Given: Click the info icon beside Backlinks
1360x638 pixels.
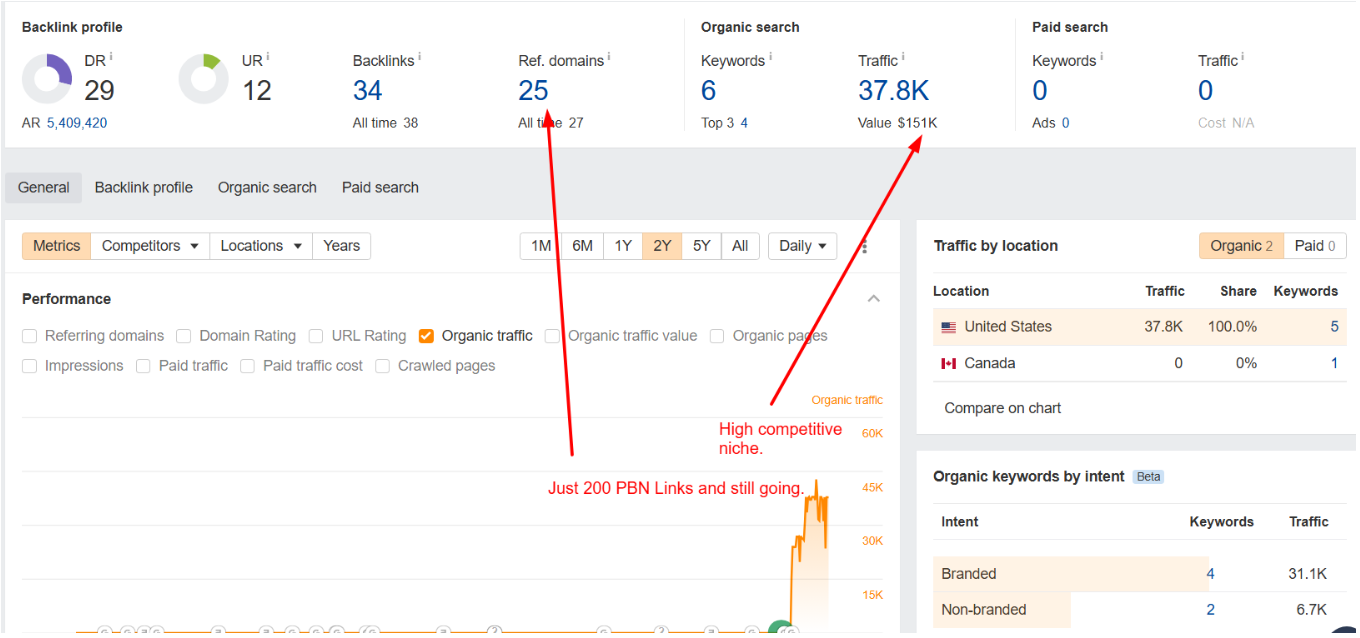Looking at the screenshot, I should pos(419,57).
